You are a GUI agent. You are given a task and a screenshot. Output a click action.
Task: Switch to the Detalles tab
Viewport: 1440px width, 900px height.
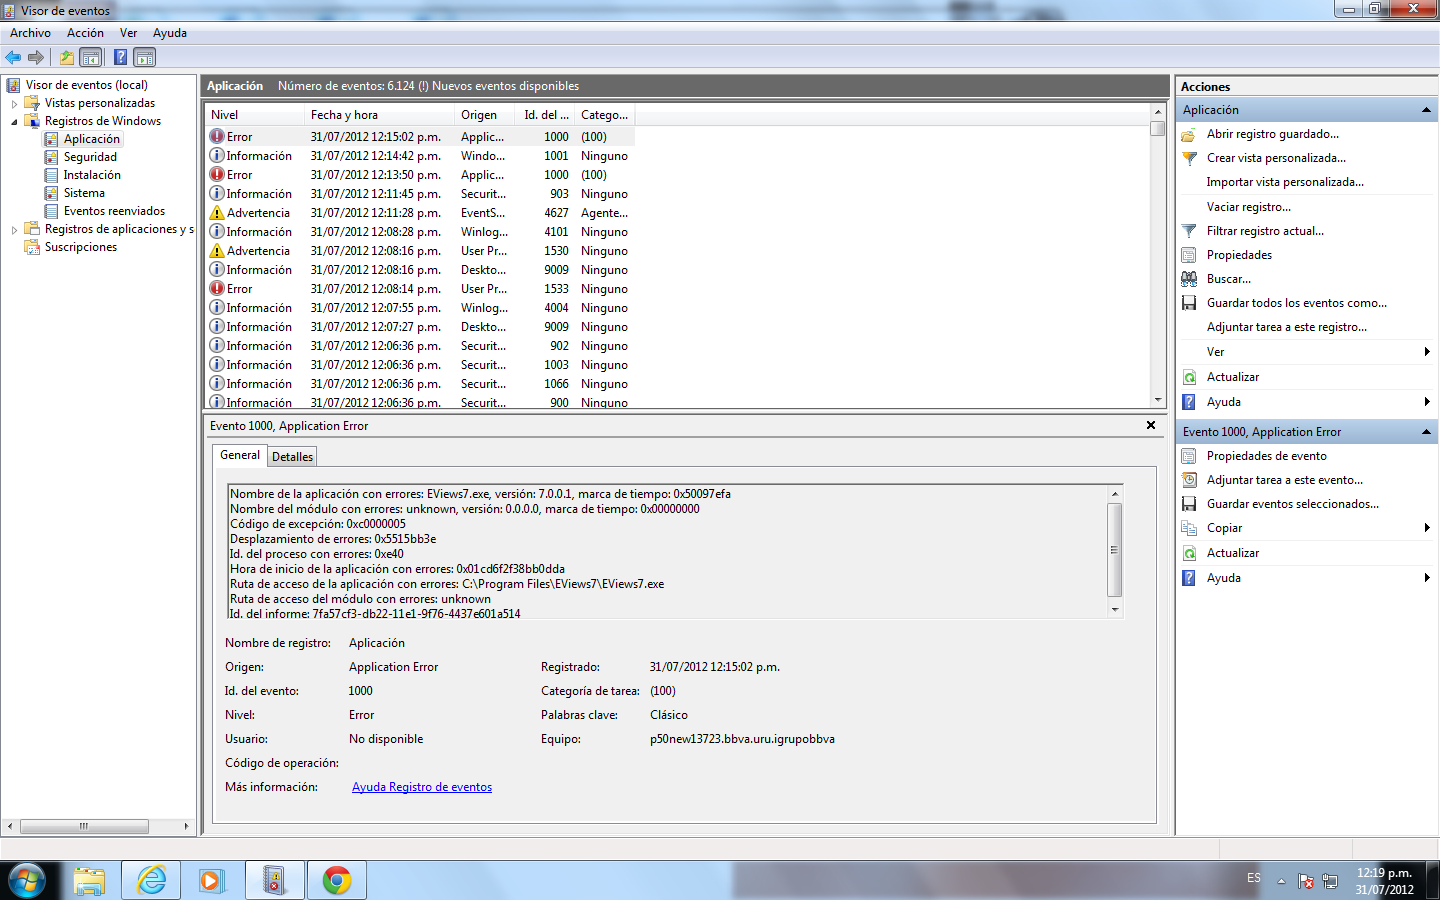(292, 457)
